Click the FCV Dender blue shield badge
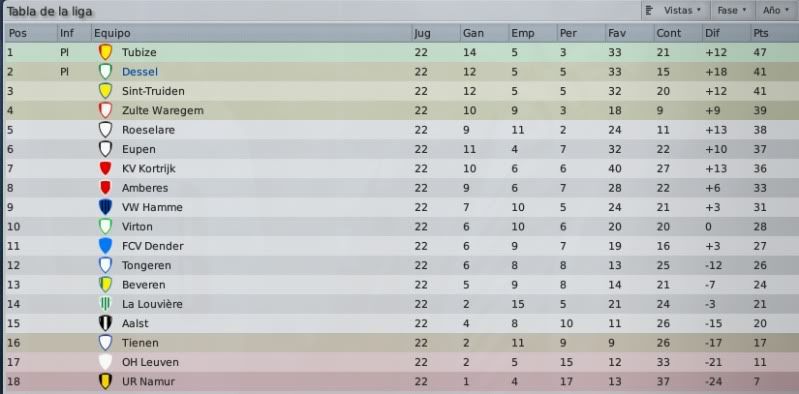Viewport: 799px width, 394px height. point(105,246)
